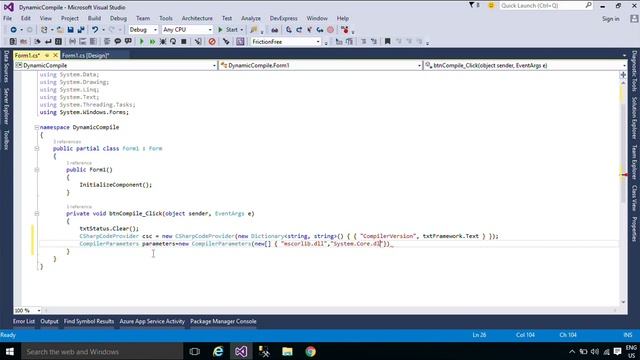Switch to Form1.cs [Design] tab
This screenshot has height=360, width=640.
pos(85,55)
